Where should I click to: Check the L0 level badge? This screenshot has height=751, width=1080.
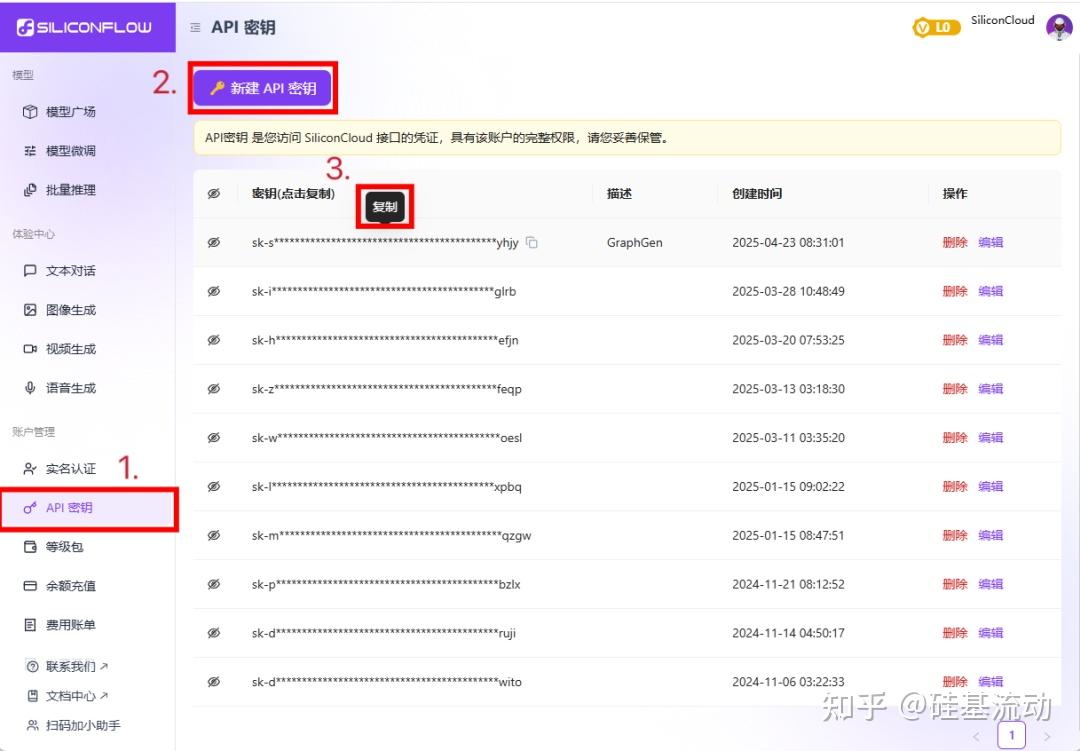point(936,27)
